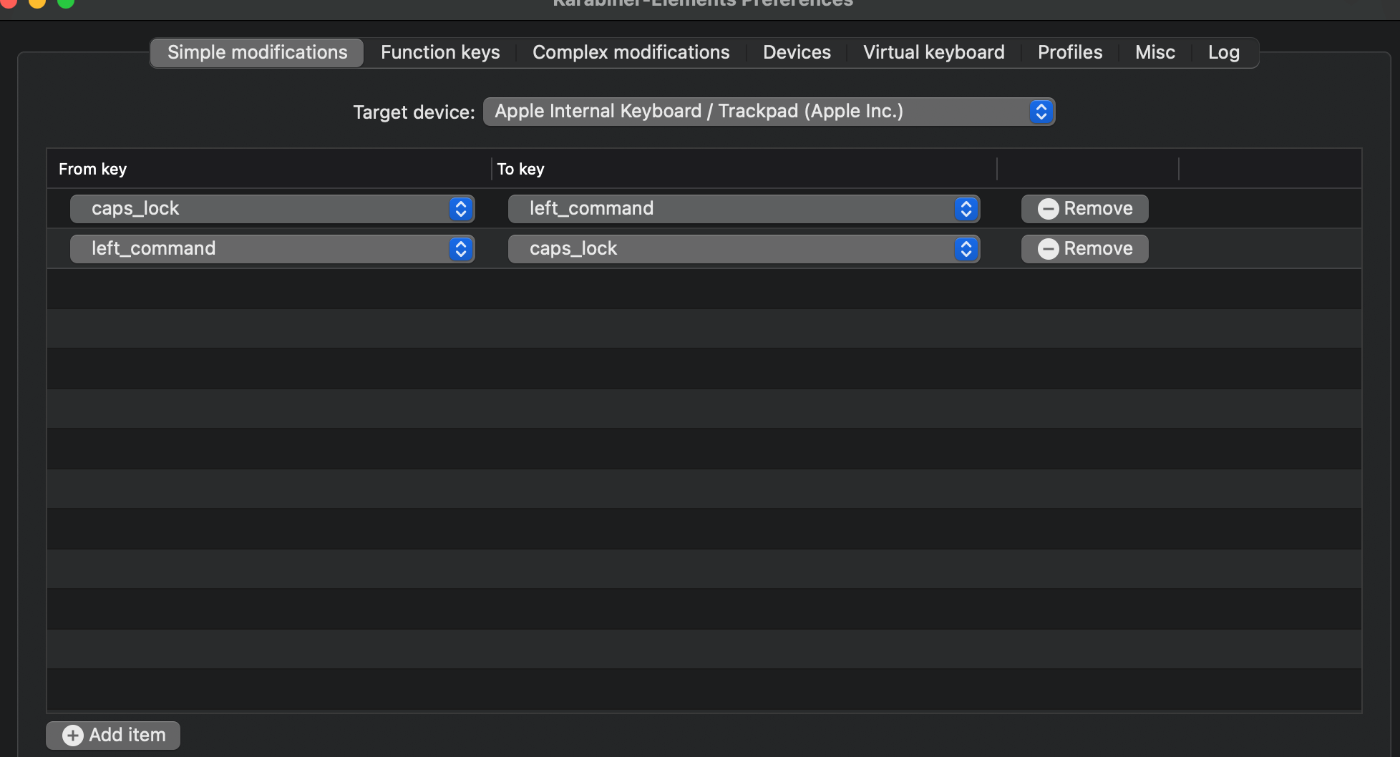Go to the Virtual keyboard tab
The height and width of the screenshot is (757, 1400).
934,53
